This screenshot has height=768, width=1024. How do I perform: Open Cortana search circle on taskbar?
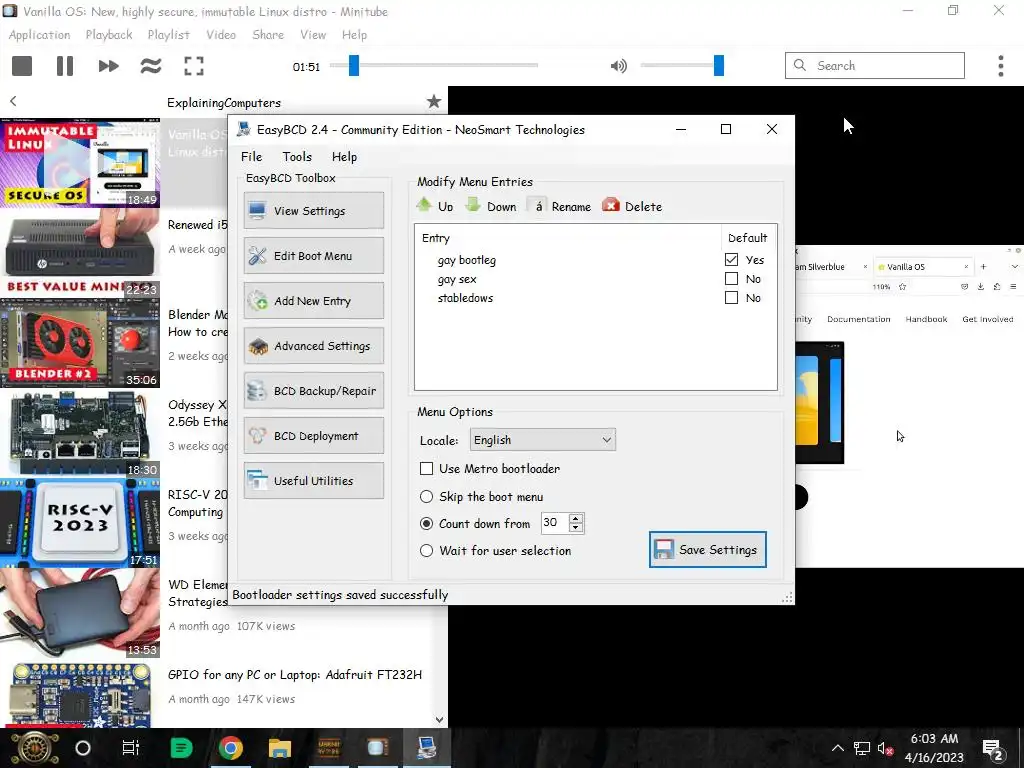pyautogui.click(x=83, y=748)
